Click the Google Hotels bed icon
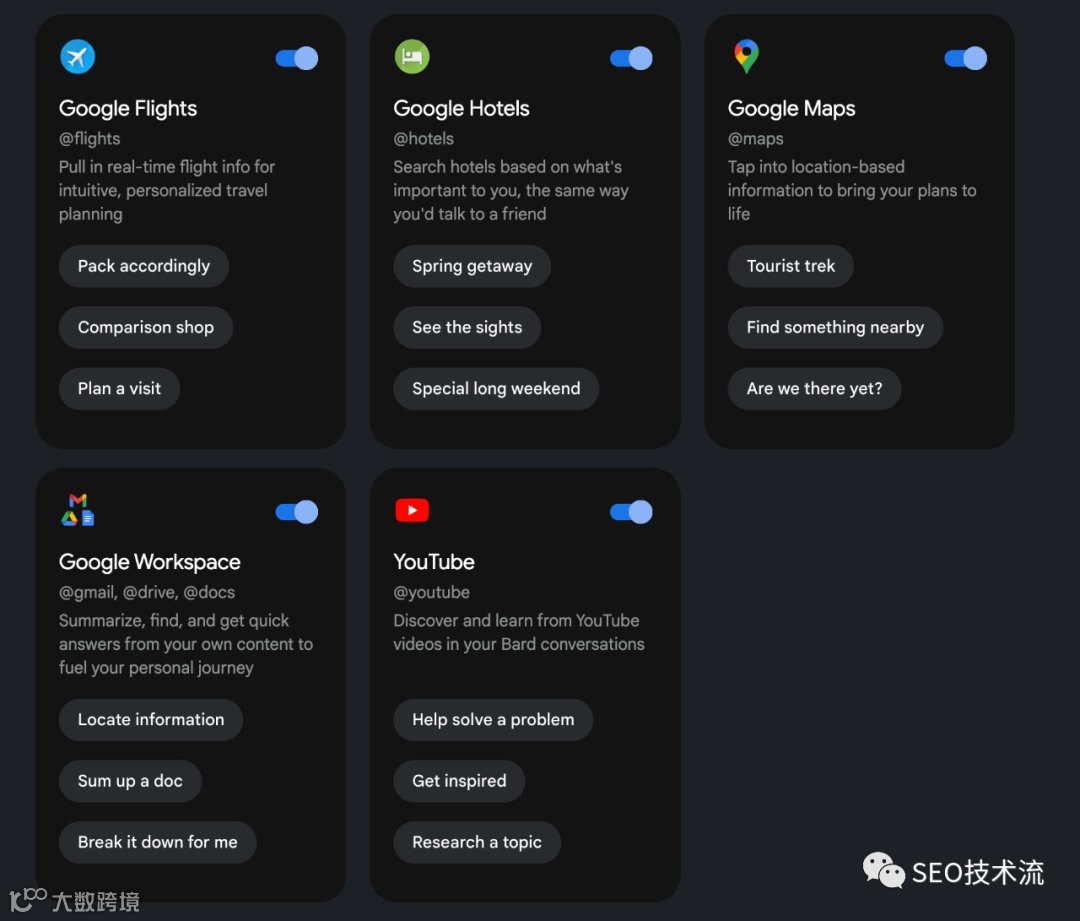Viewport: 1080px width, 921px height. point(411,57)
